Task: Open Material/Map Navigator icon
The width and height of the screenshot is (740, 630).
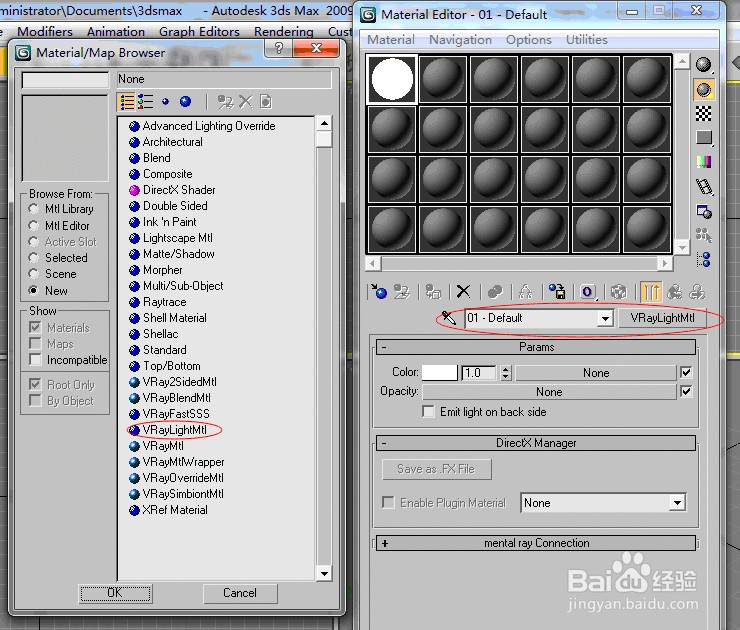Action: [704, 259]
